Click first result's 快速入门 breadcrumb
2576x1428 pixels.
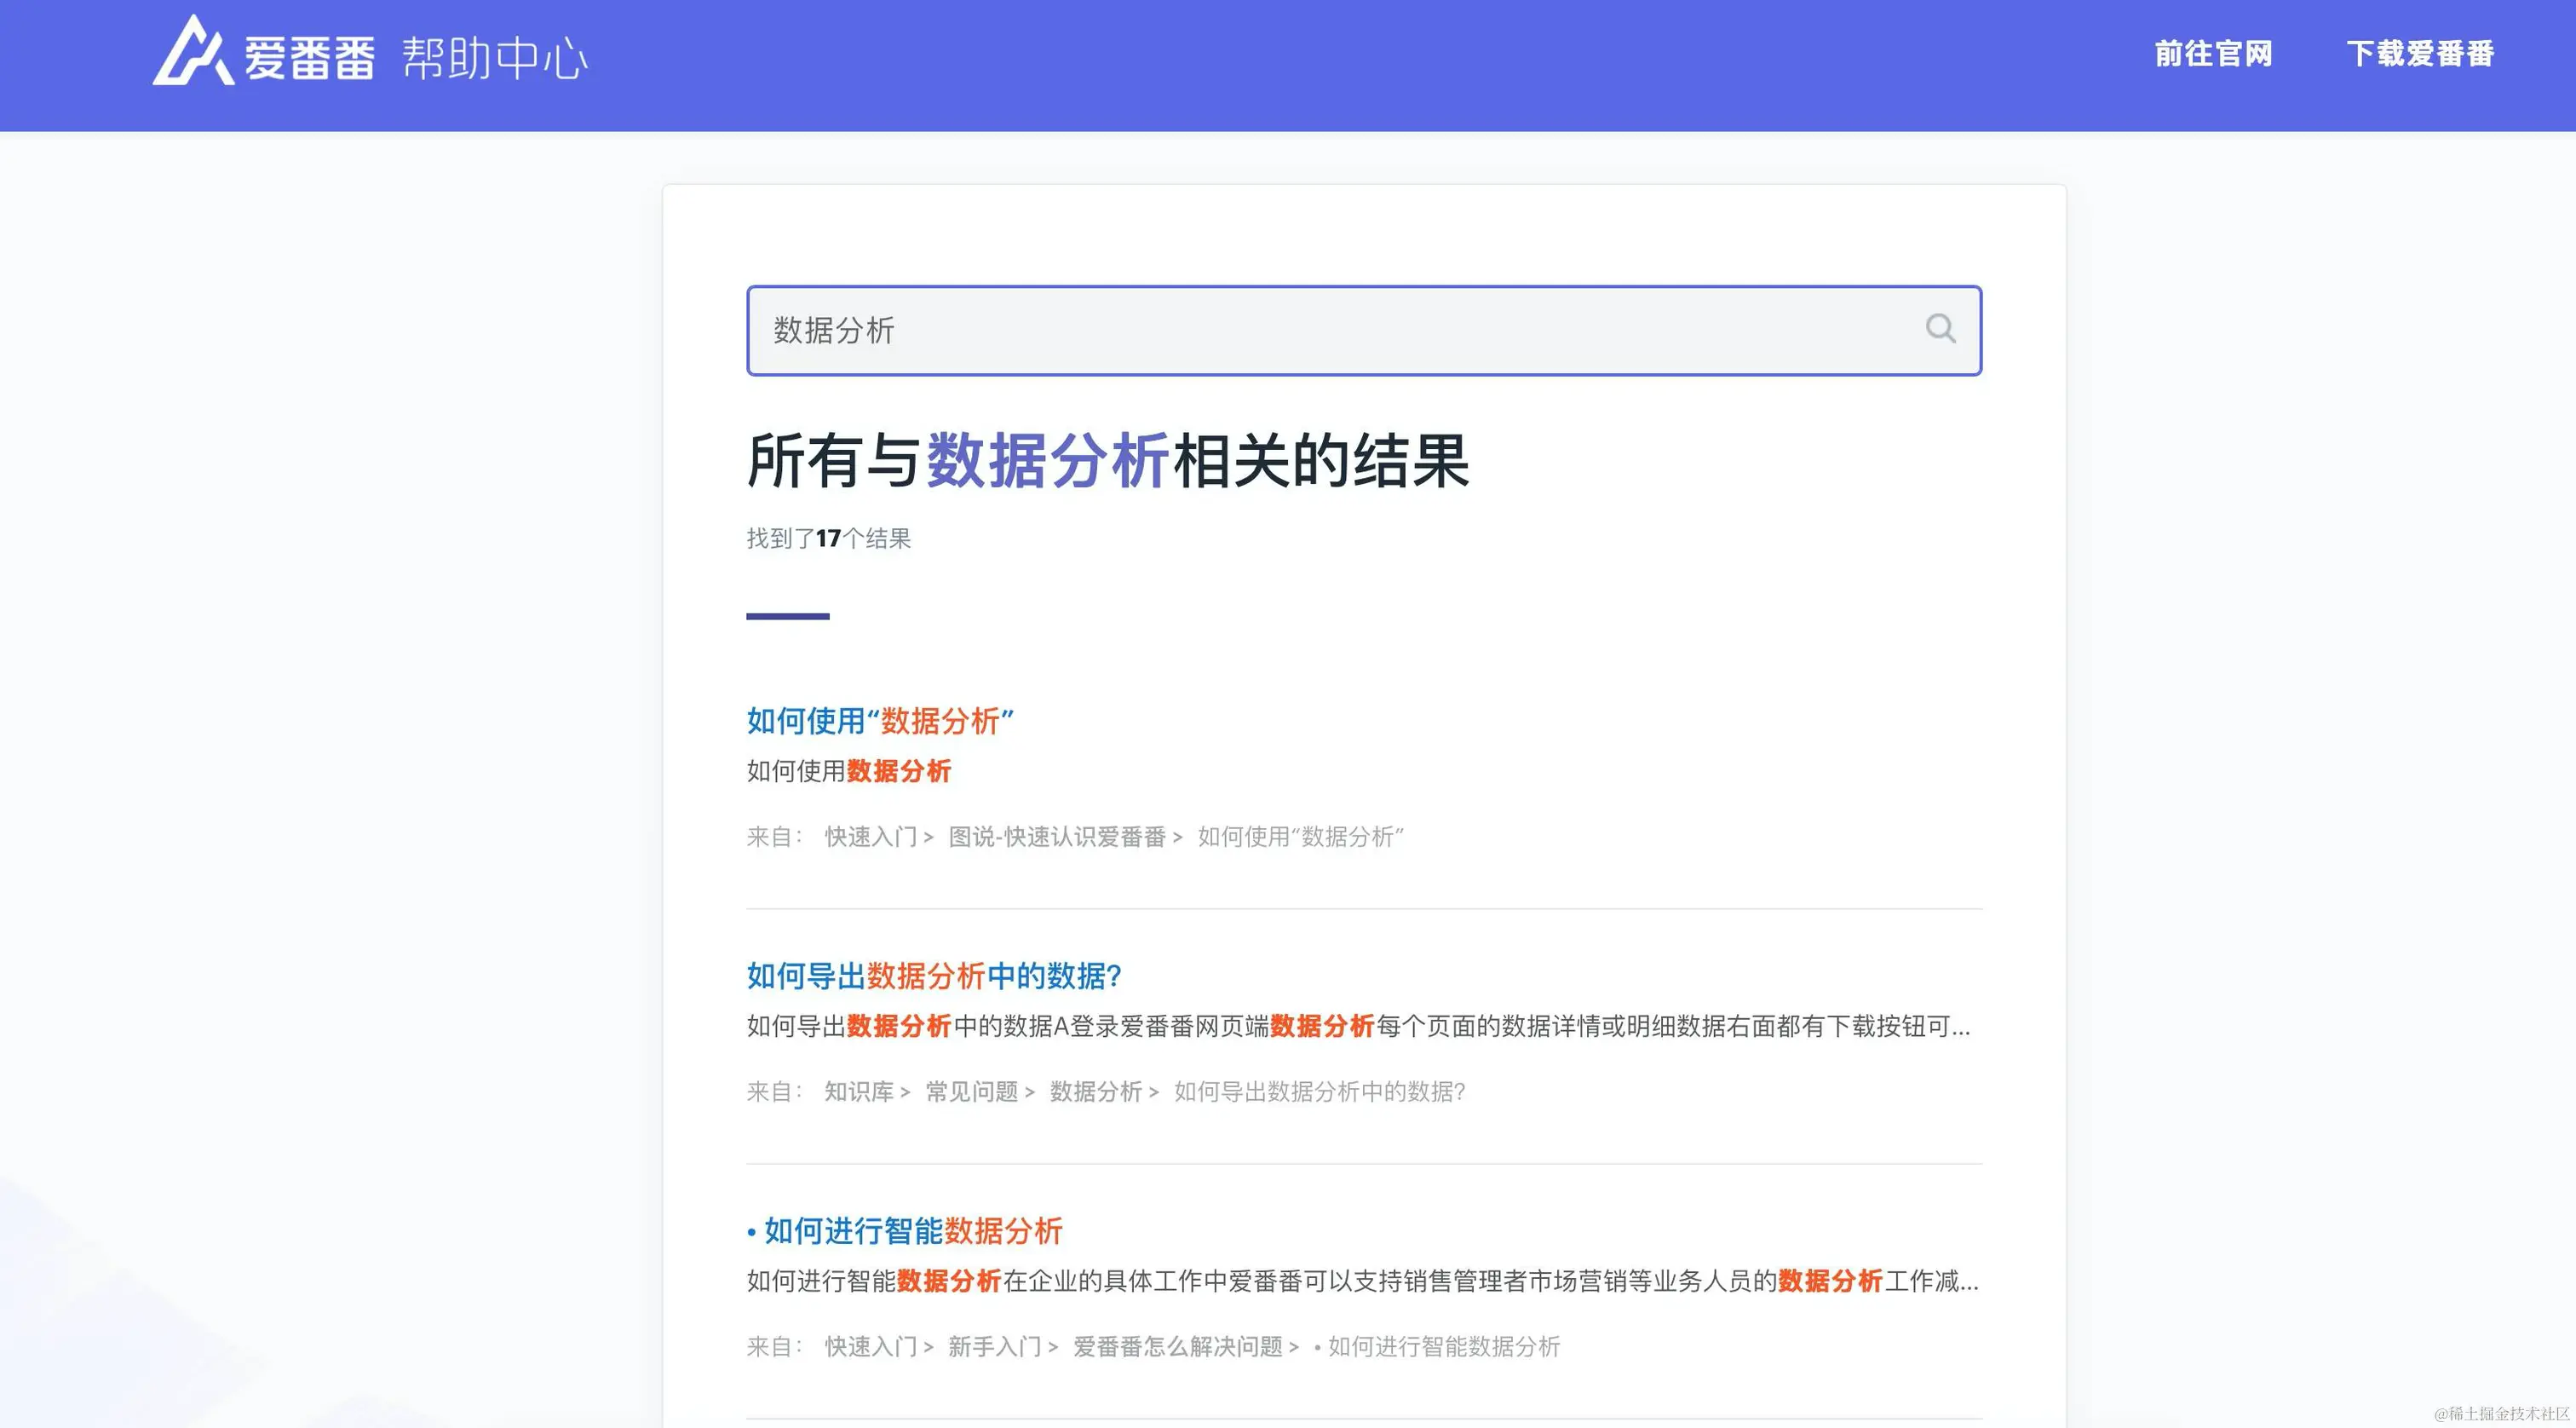(x=870, y=837)
